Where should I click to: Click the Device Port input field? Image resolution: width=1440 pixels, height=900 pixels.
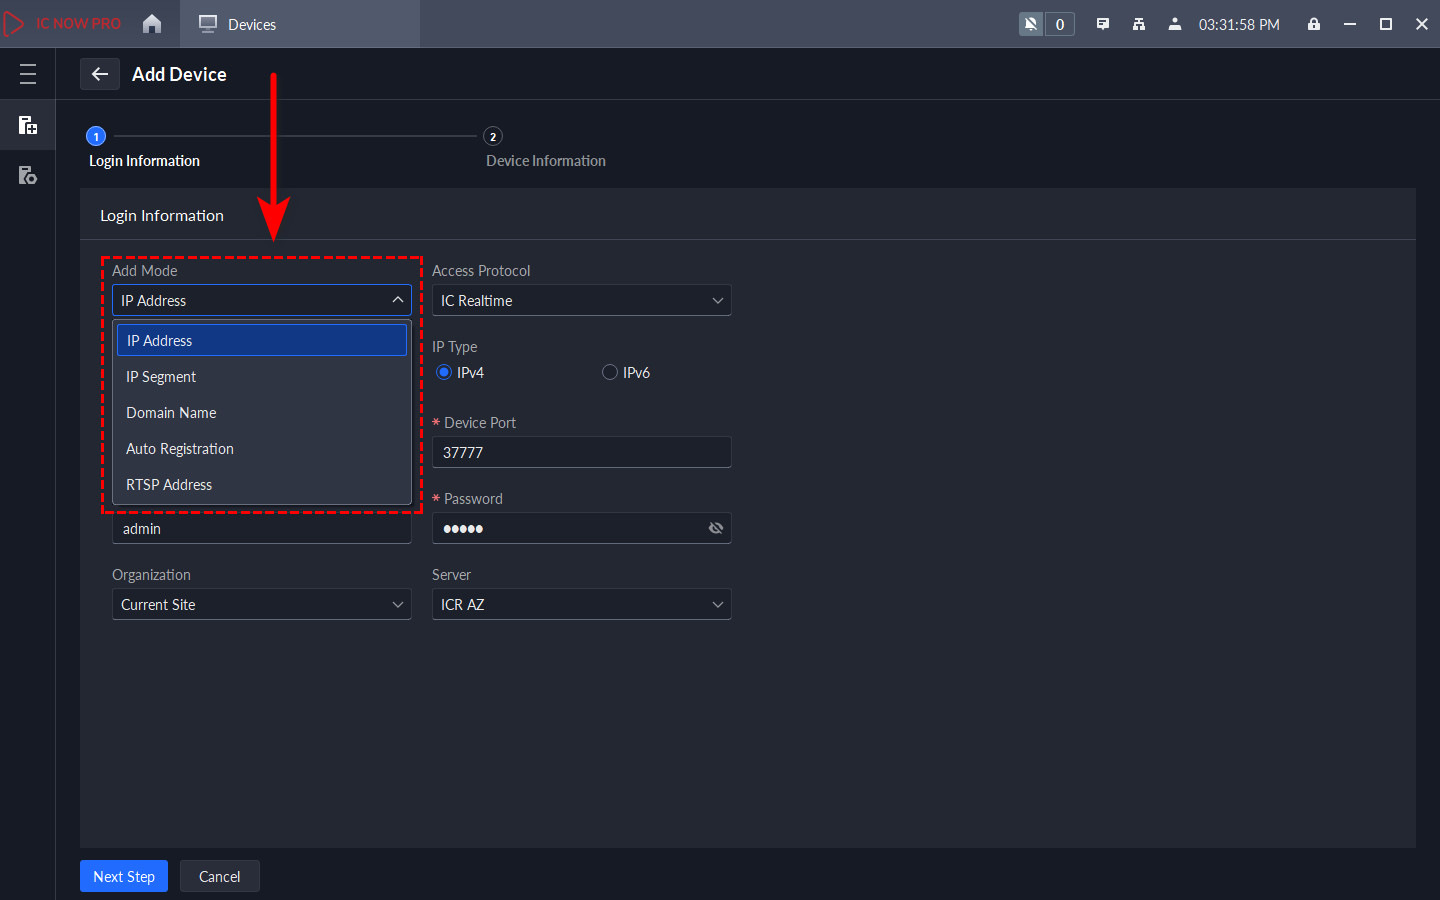tap(581, 452)
